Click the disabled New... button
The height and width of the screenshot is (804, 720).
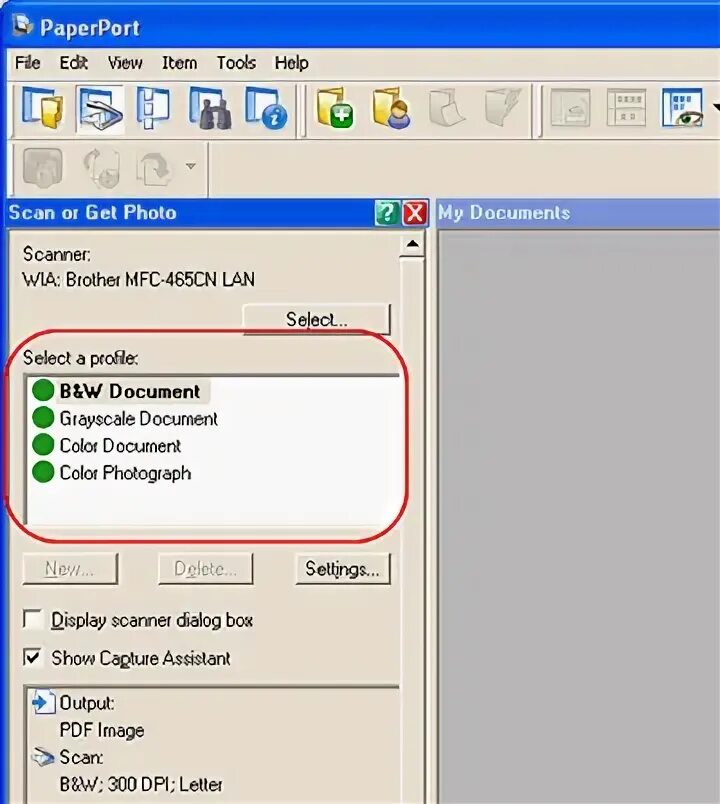(70, 569)
